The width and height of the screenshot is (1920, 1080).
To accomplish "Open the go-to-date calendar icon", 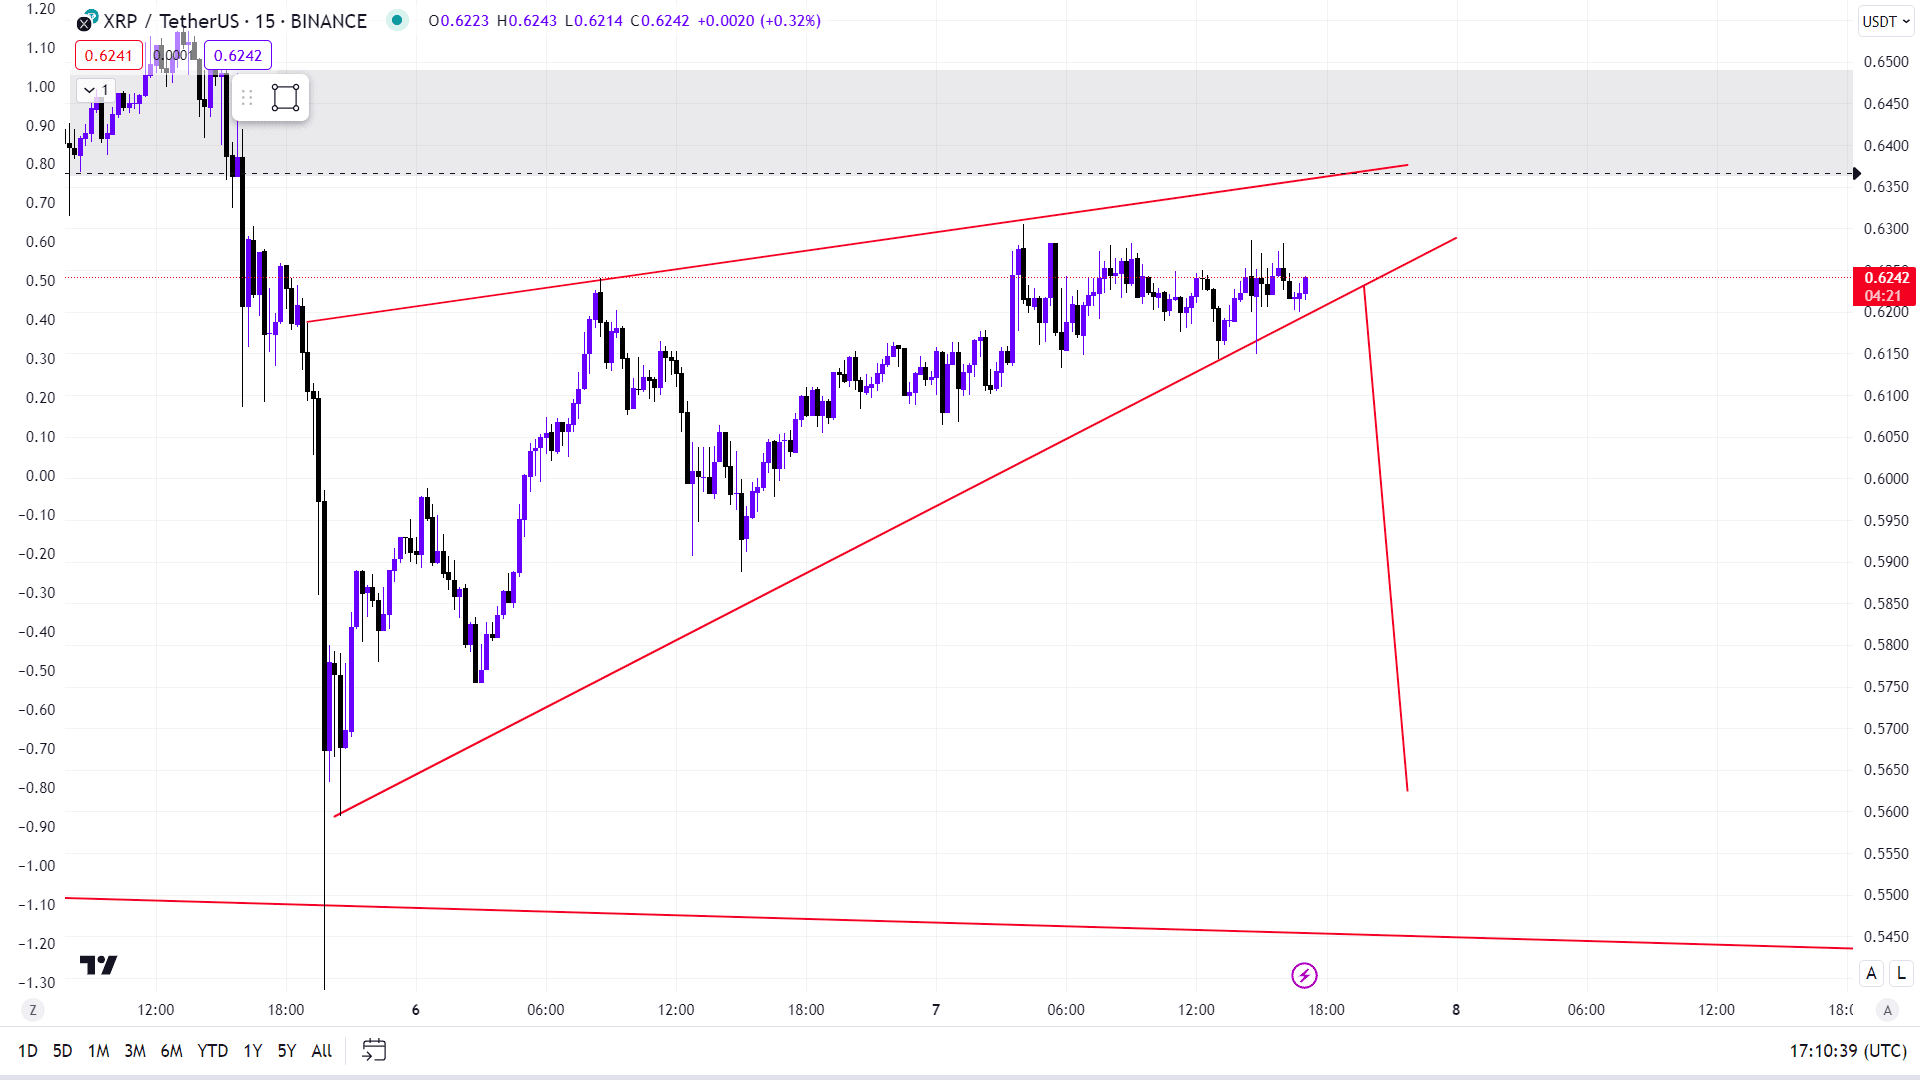I will 374,1050.
